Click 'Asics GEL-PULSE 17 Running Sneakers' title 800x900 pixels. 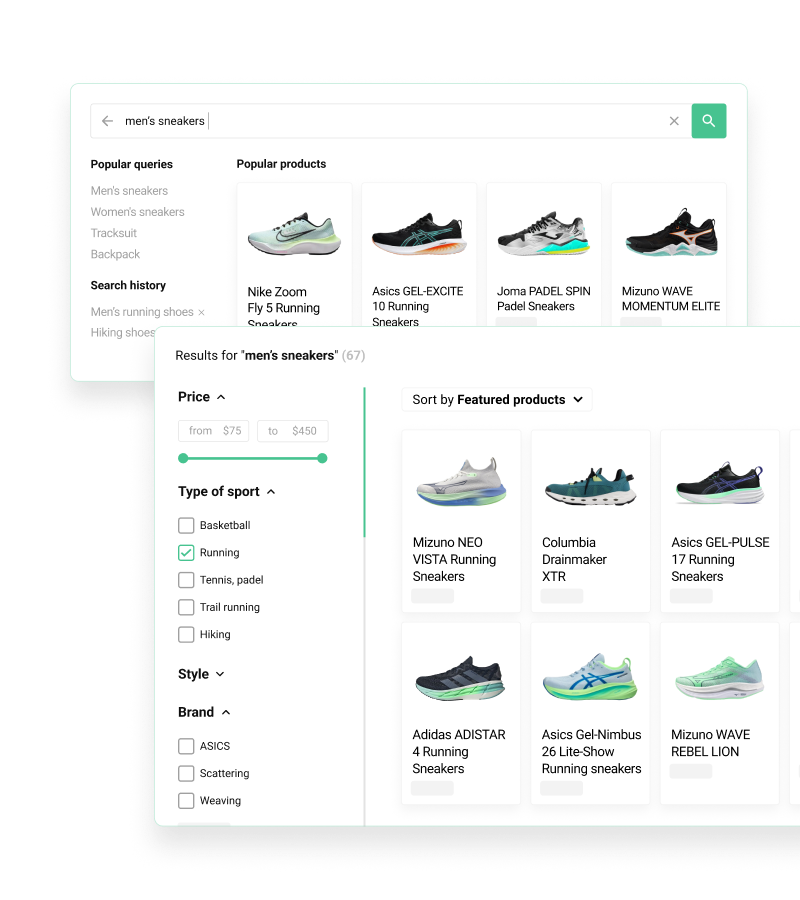(x=720, y=560)
